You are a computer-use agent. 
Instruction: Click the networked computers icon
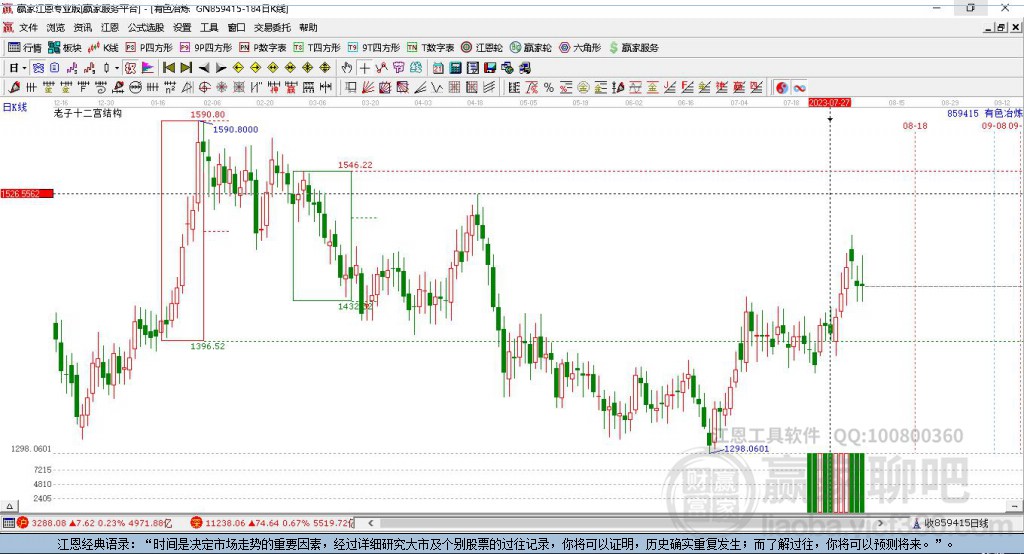tap(507, 68)
